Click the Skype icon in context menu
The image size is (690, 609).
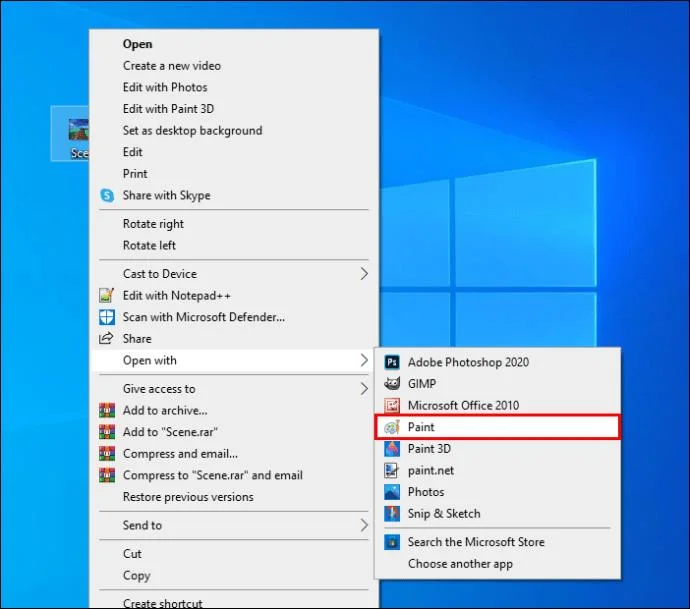[107, 196]
